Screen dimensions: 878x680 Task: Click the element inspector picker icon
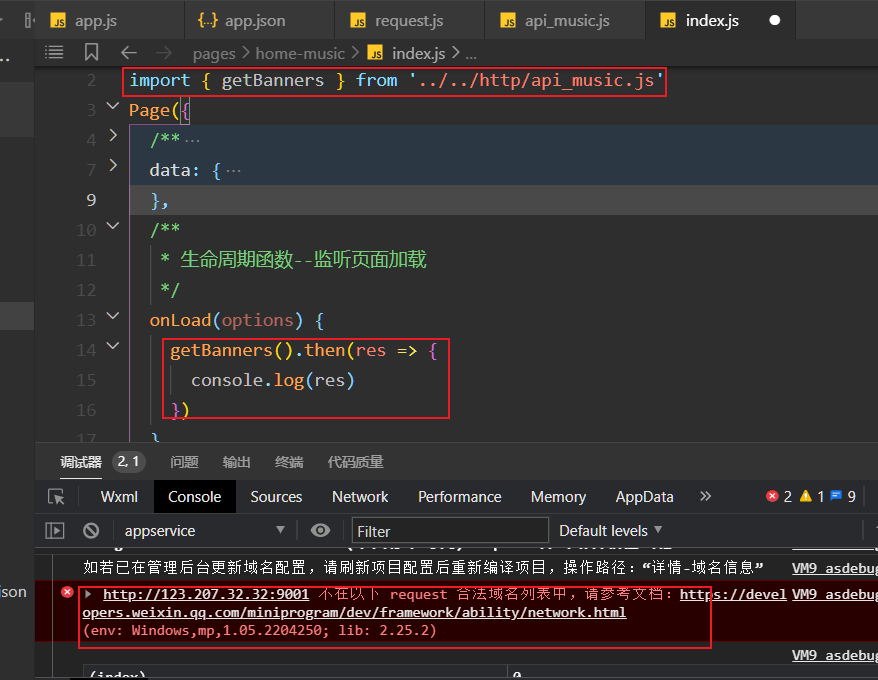coord(56,497)
